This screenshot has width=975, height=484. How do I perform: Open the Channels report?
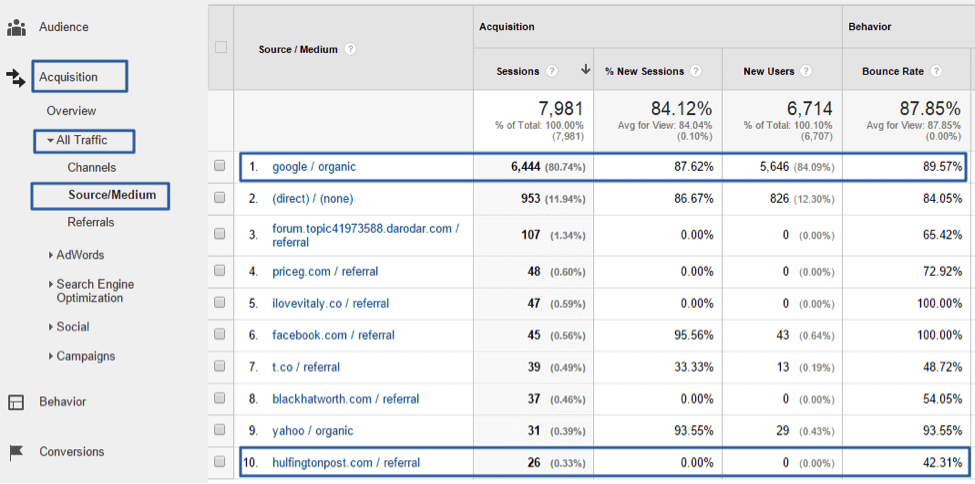click(92, 167)
